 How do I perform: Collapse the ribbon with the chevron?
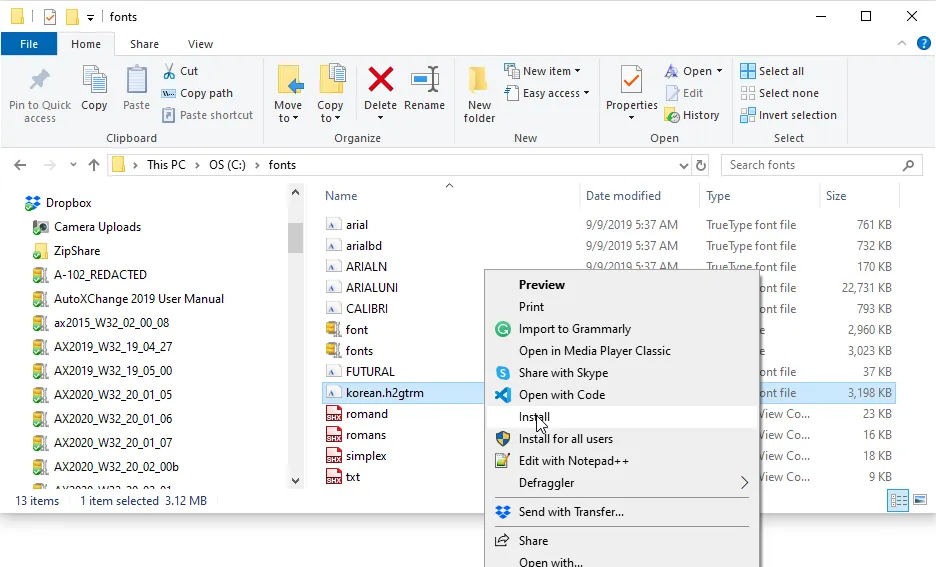(x=901, y=43)
